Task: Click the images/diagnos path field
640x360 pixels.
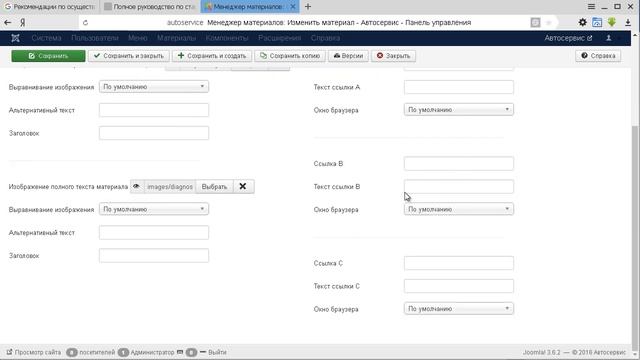Action: click(x=170, y=187)
